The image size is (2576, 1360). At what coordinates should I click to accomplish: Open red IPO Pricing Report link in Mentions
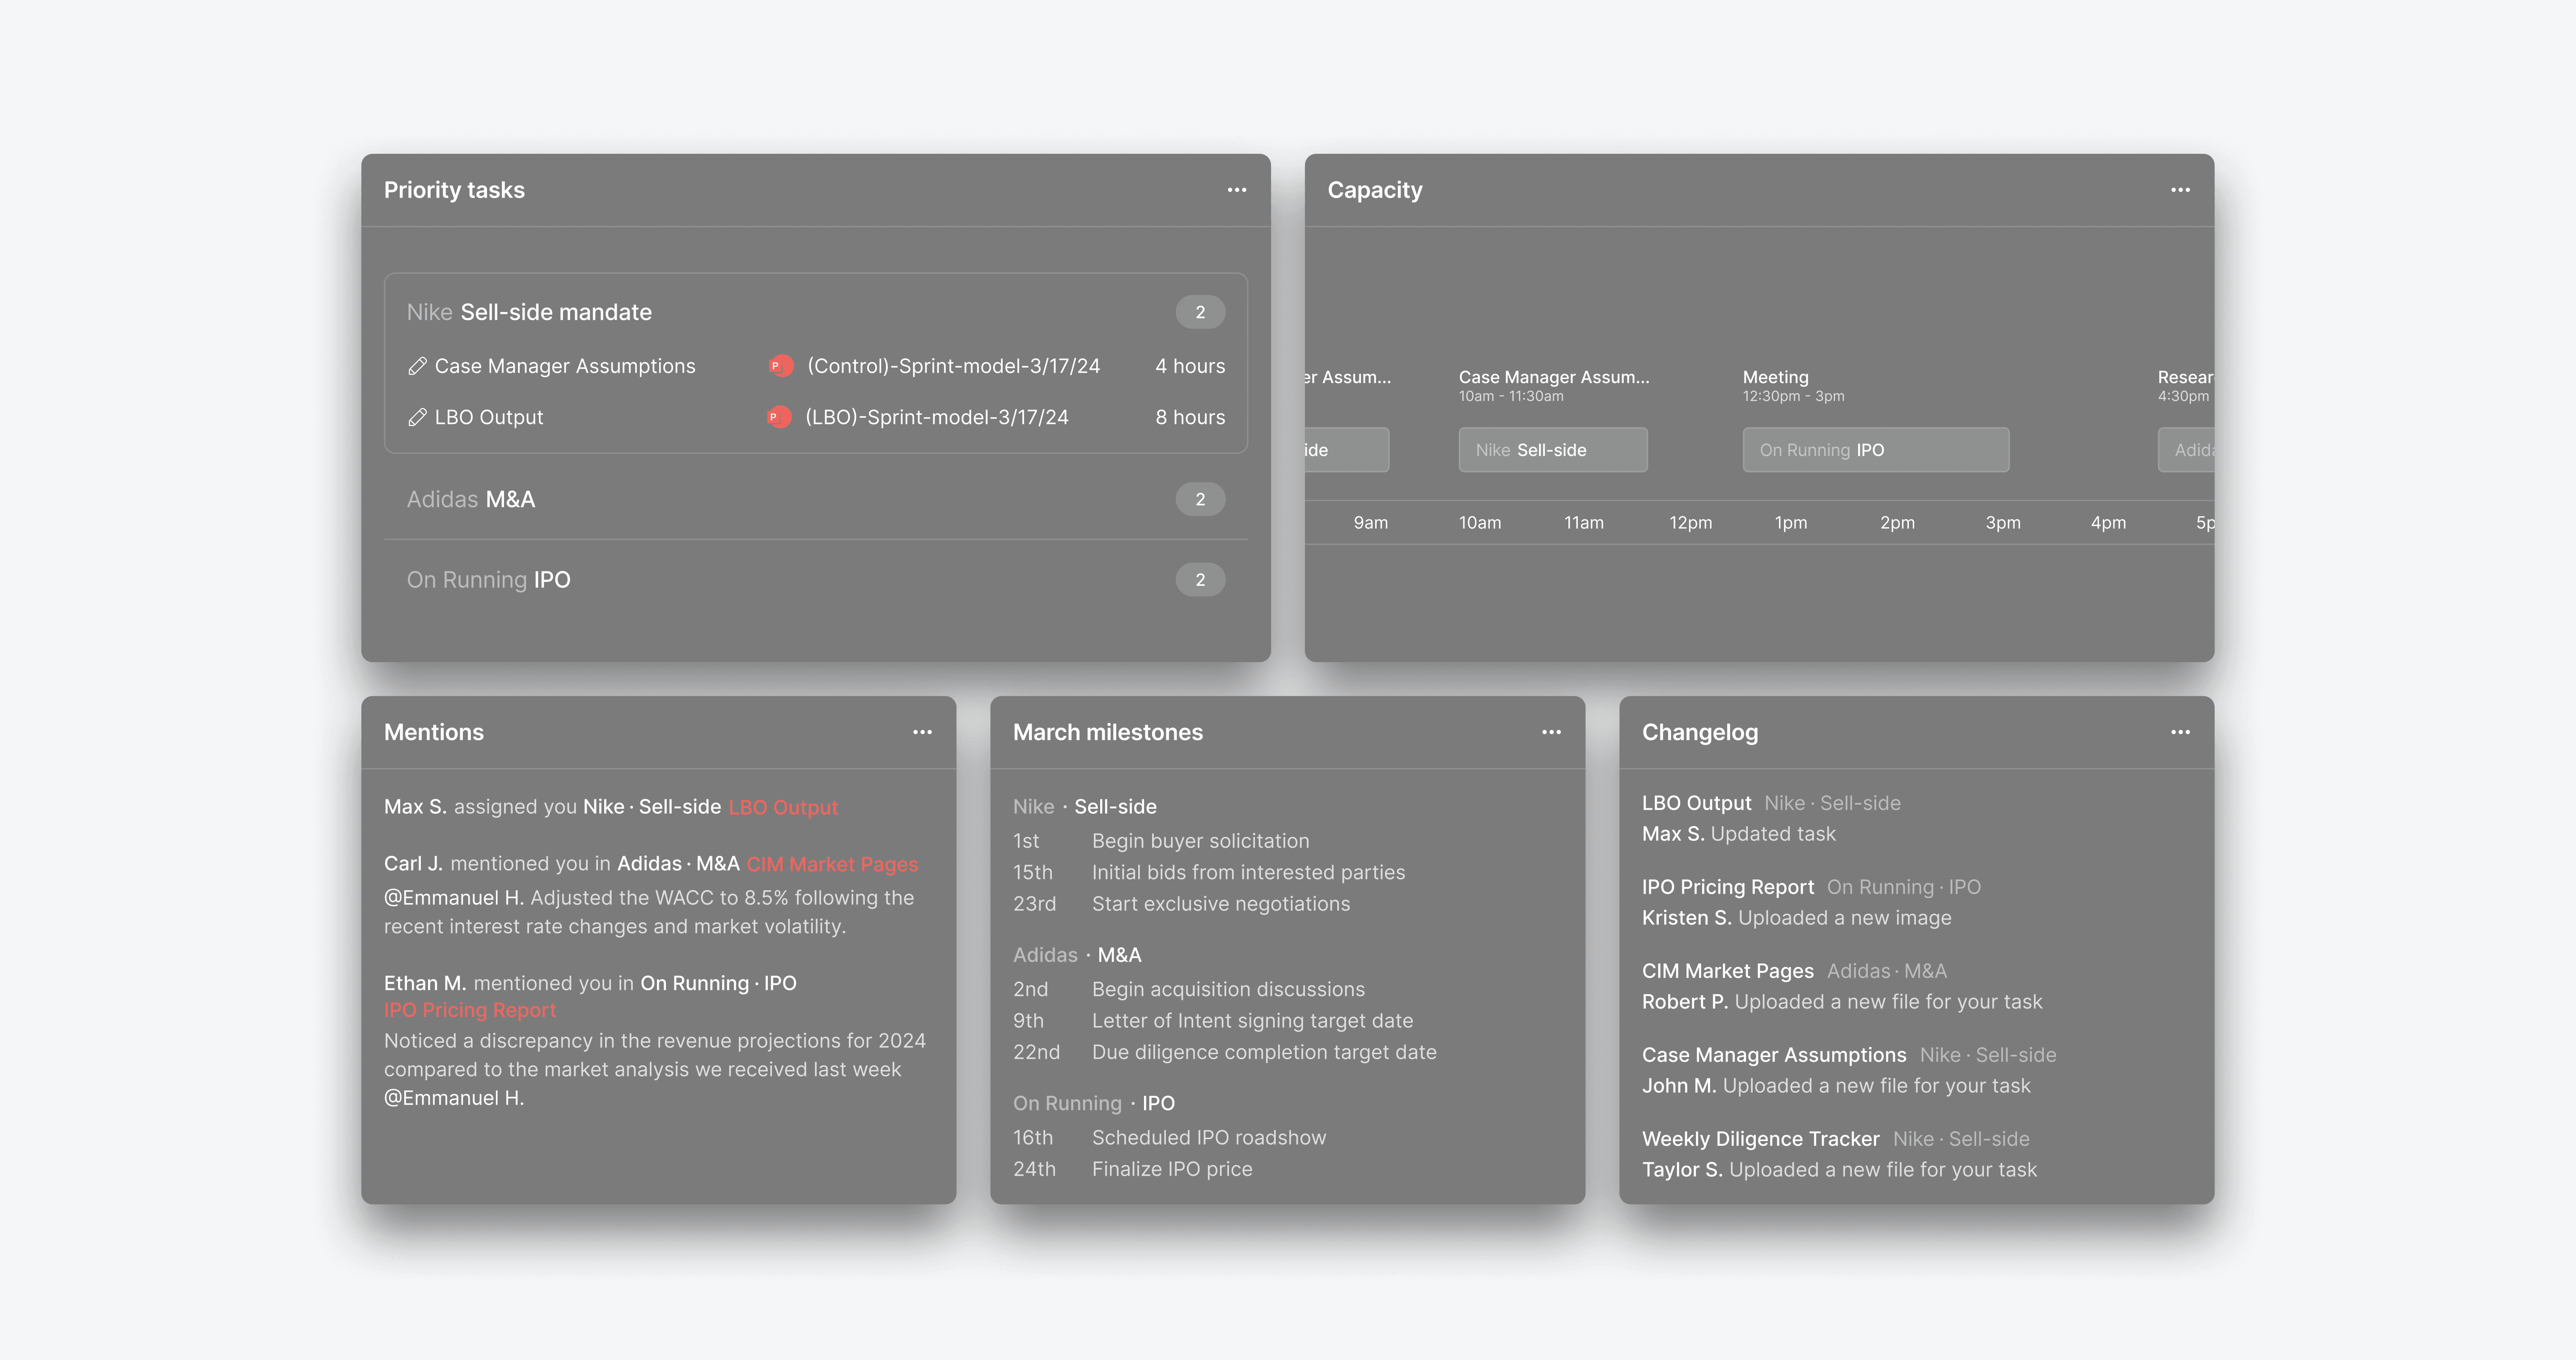(470, 1011)
